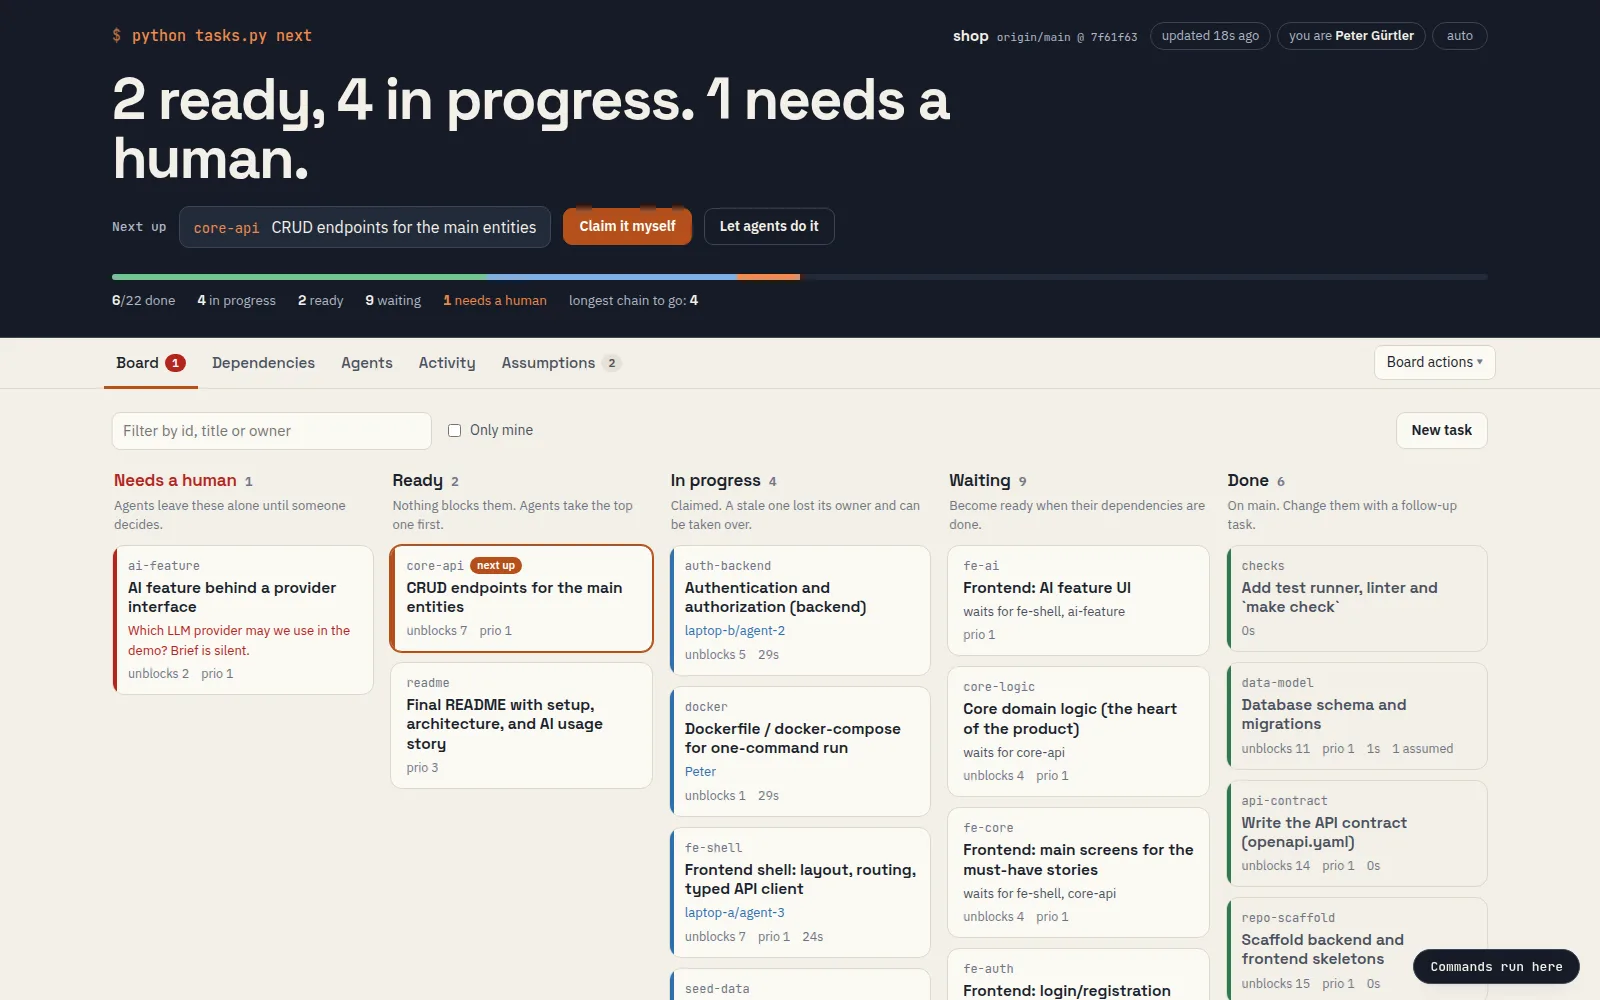Select the Board tab
Viewport: 1600px width, 1000px height.
coord(150,363)
